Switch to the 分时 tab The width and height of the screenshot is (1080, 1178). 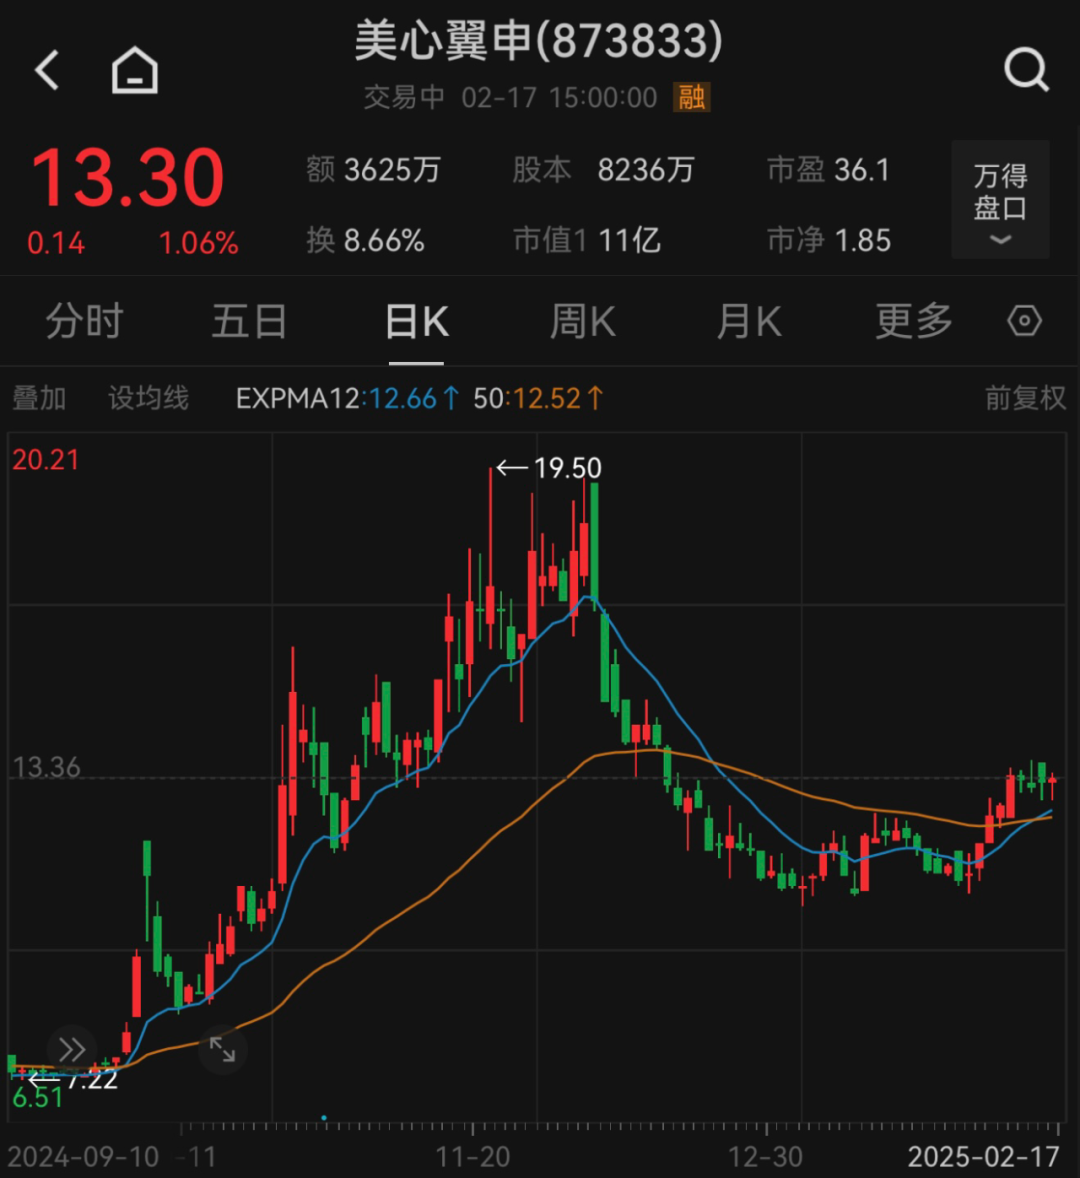tap(83, 321)
